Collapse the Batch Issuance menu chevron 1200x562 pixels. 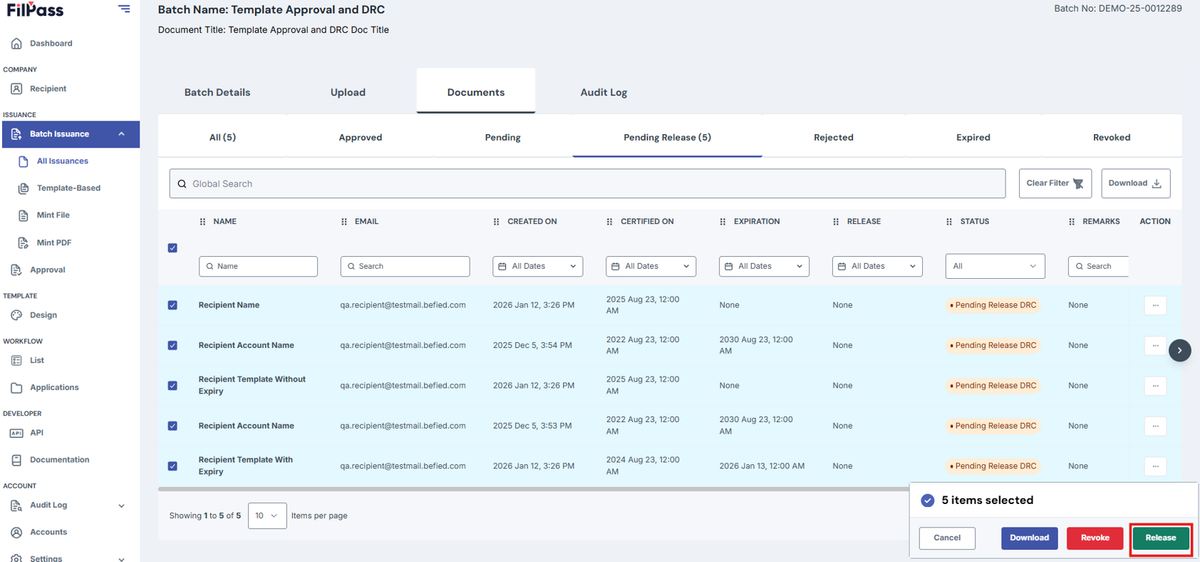point(121,134)
